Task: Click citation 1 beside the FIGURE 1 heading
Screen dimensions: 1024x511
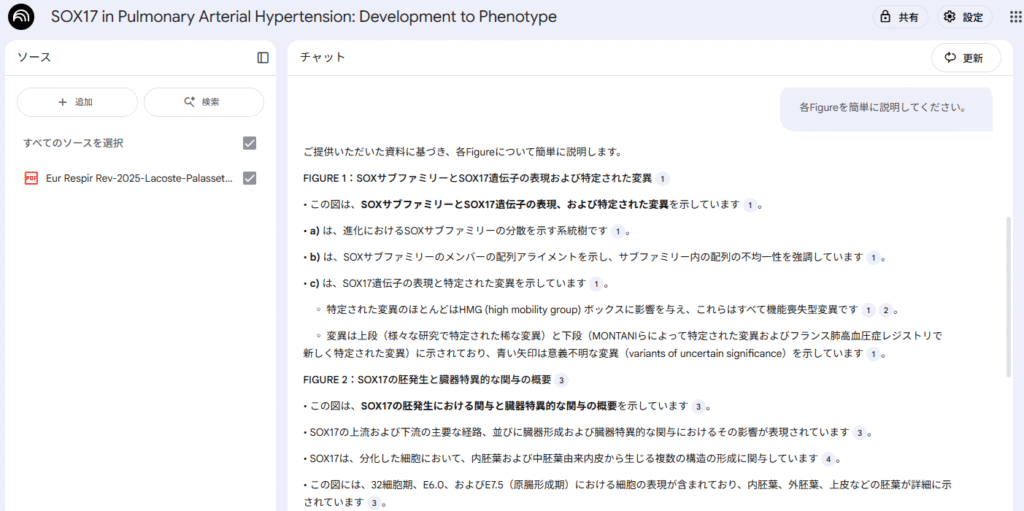Action: (662, 178)
